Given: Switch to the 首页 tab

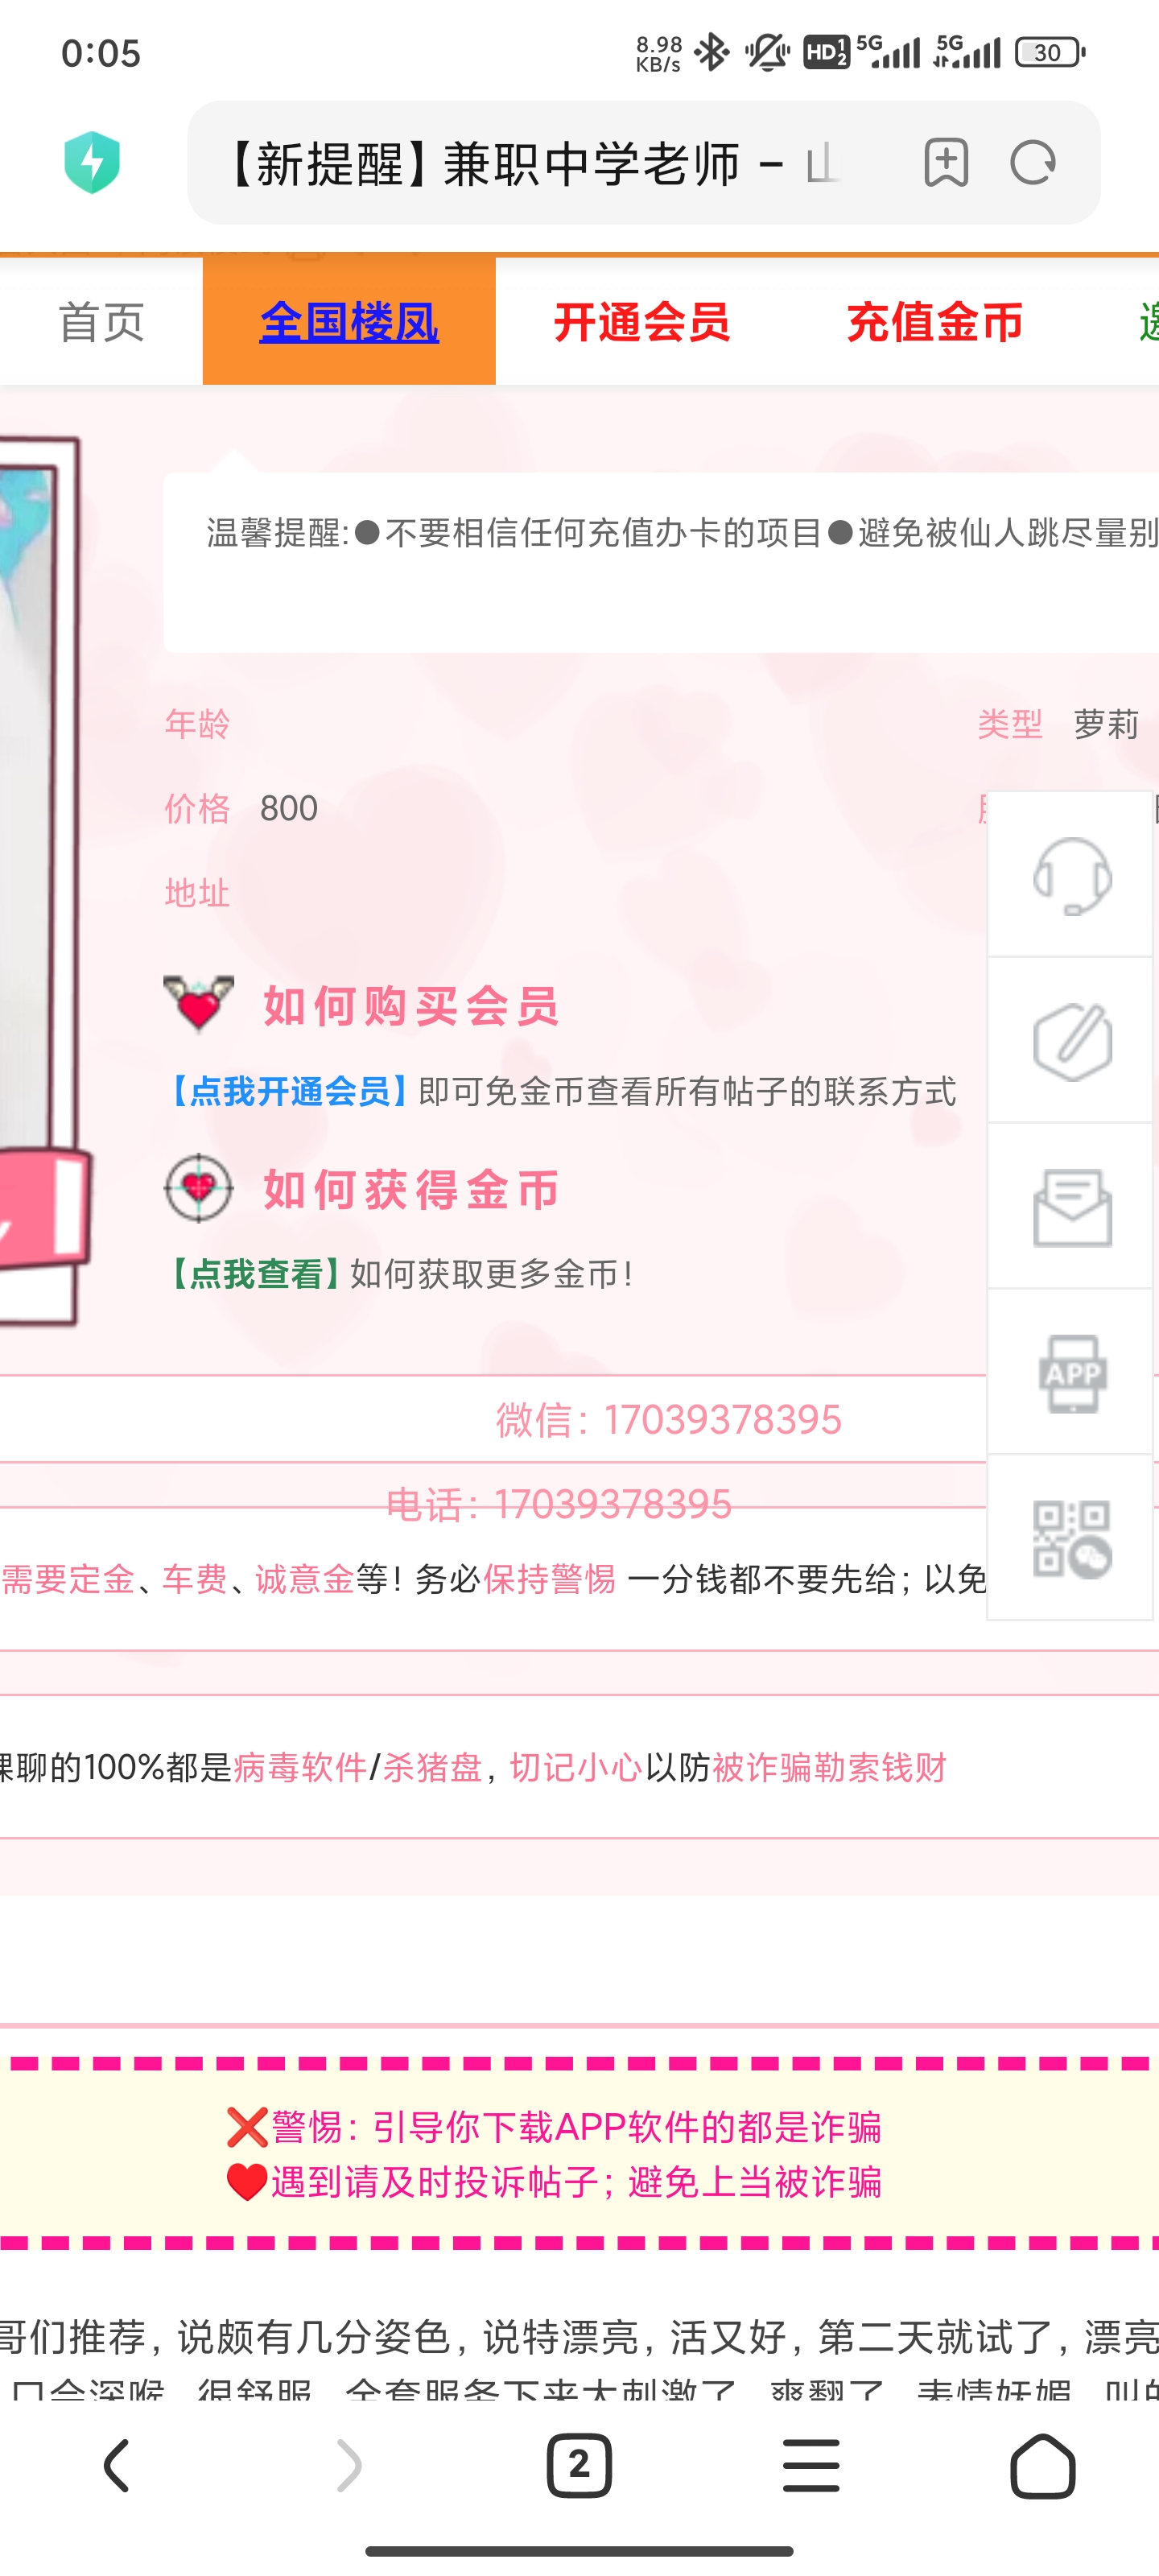Looking at the screenshot, I should [101, 322].
